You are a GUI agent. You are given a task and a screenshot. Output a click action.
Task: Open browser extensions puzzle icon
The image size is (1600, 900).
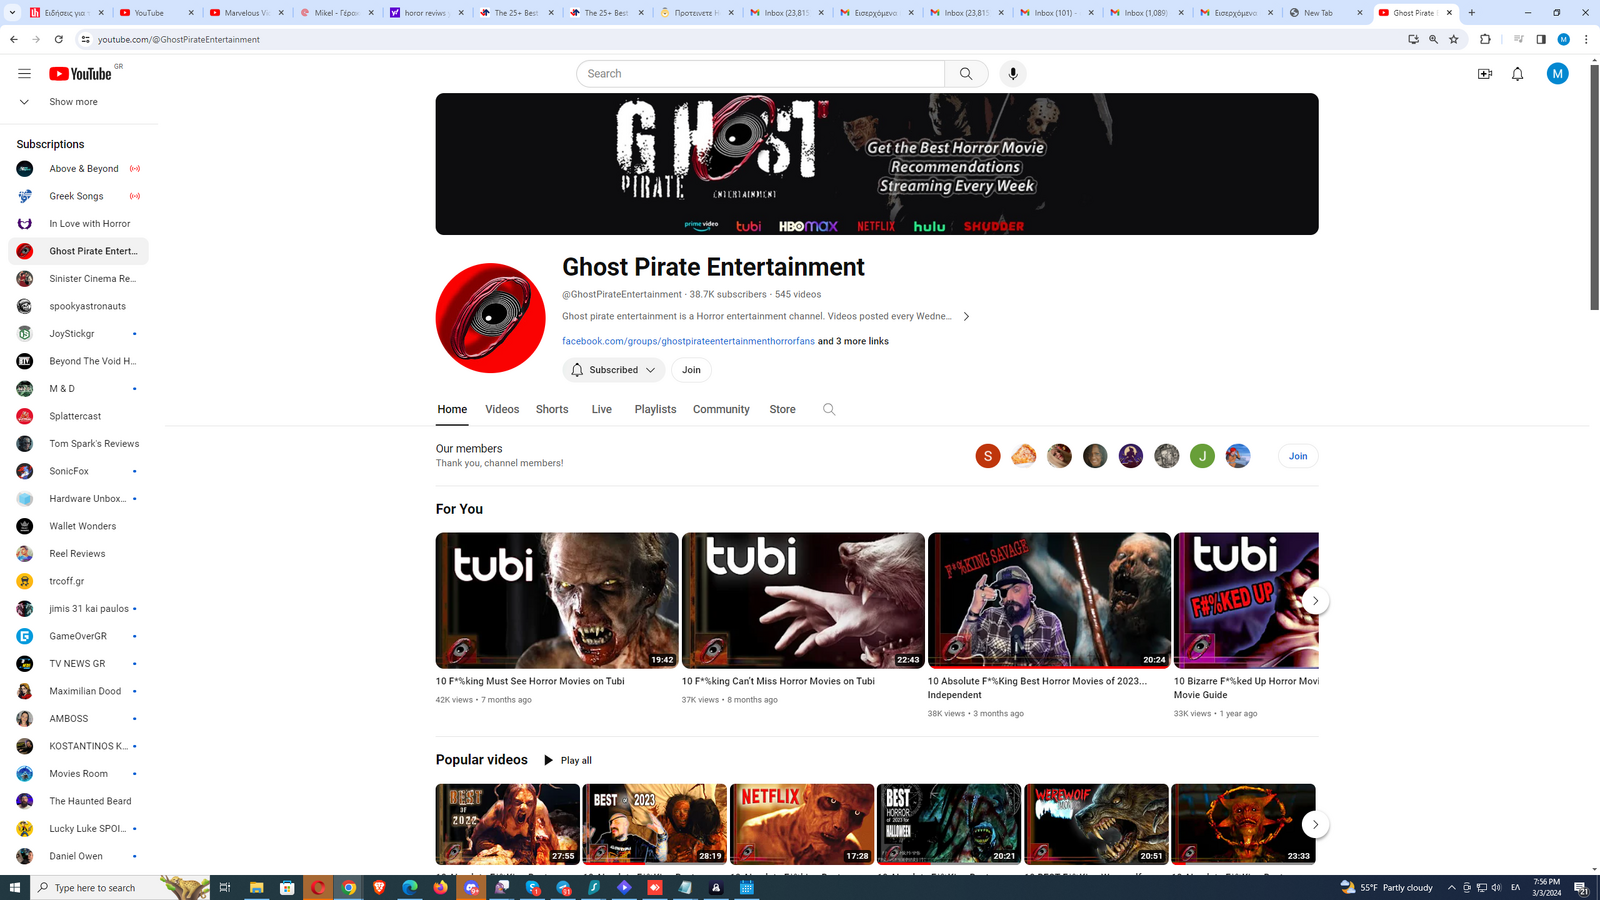tap(1485, 39)
